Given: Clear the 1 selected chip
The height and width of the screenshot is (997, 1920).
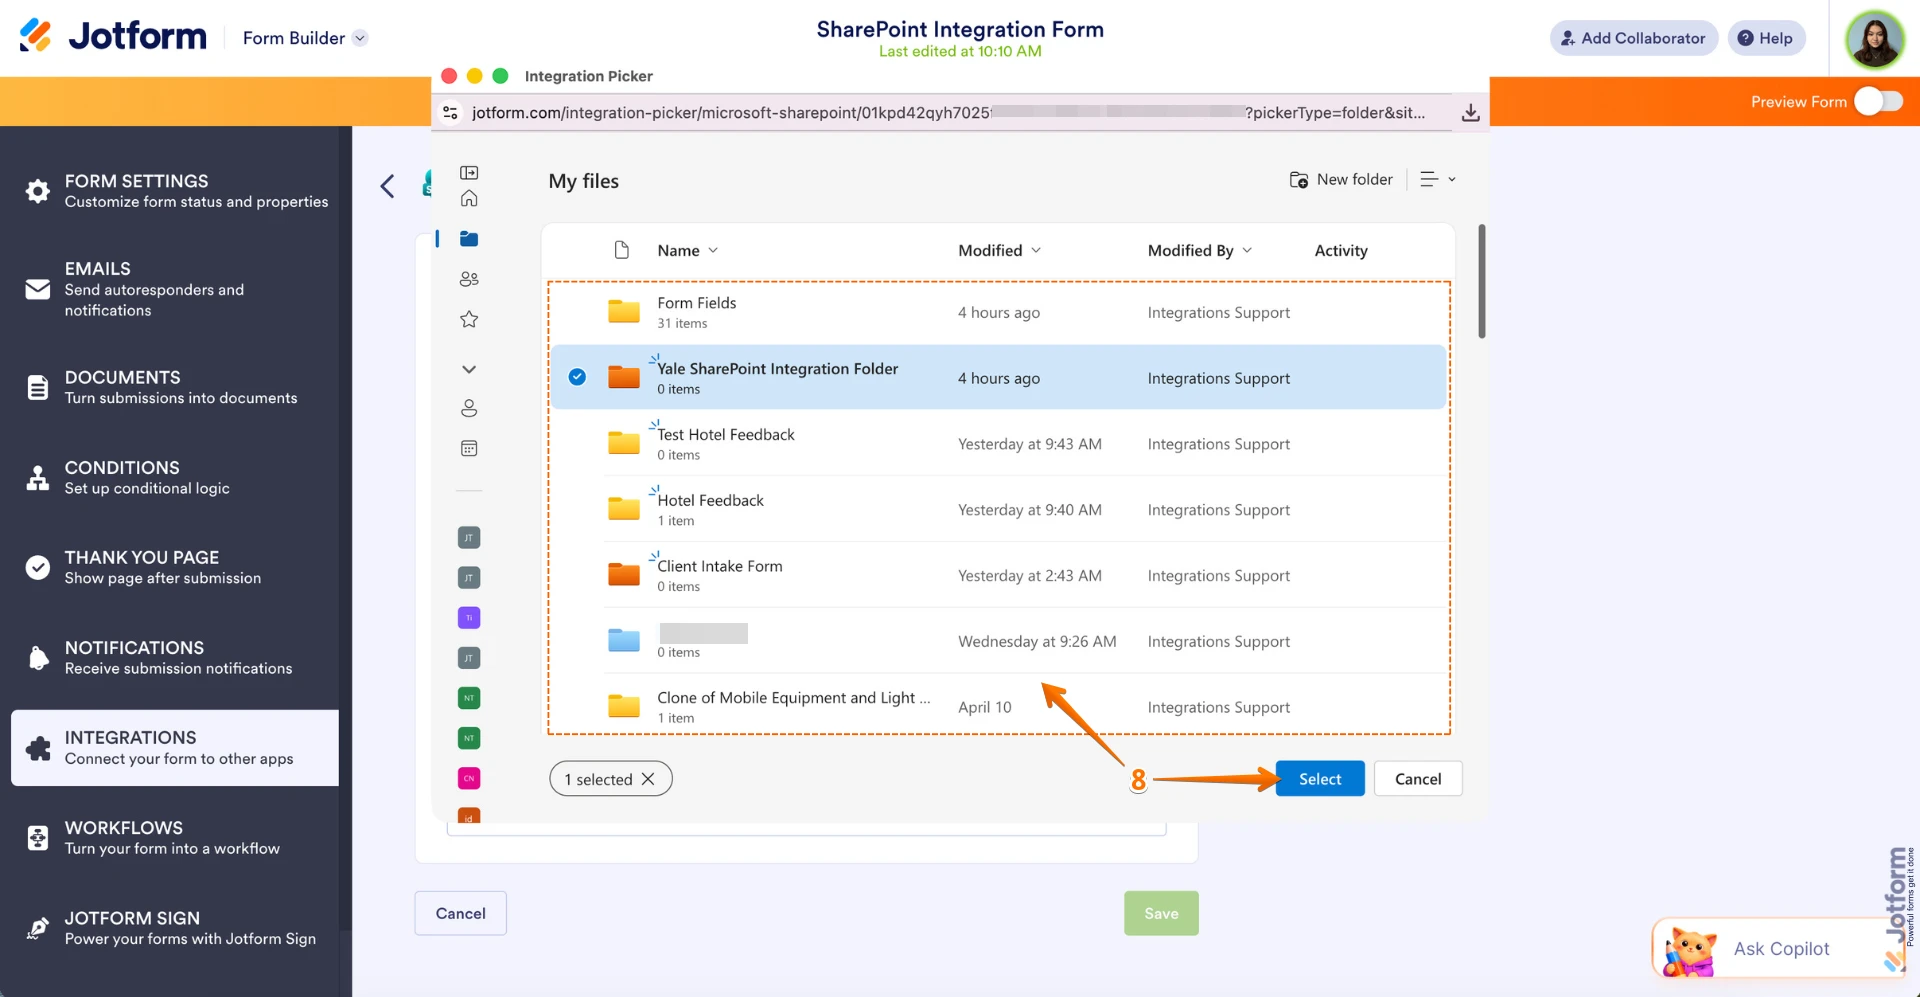Looking at the screenshot, I should click(648, 779).
